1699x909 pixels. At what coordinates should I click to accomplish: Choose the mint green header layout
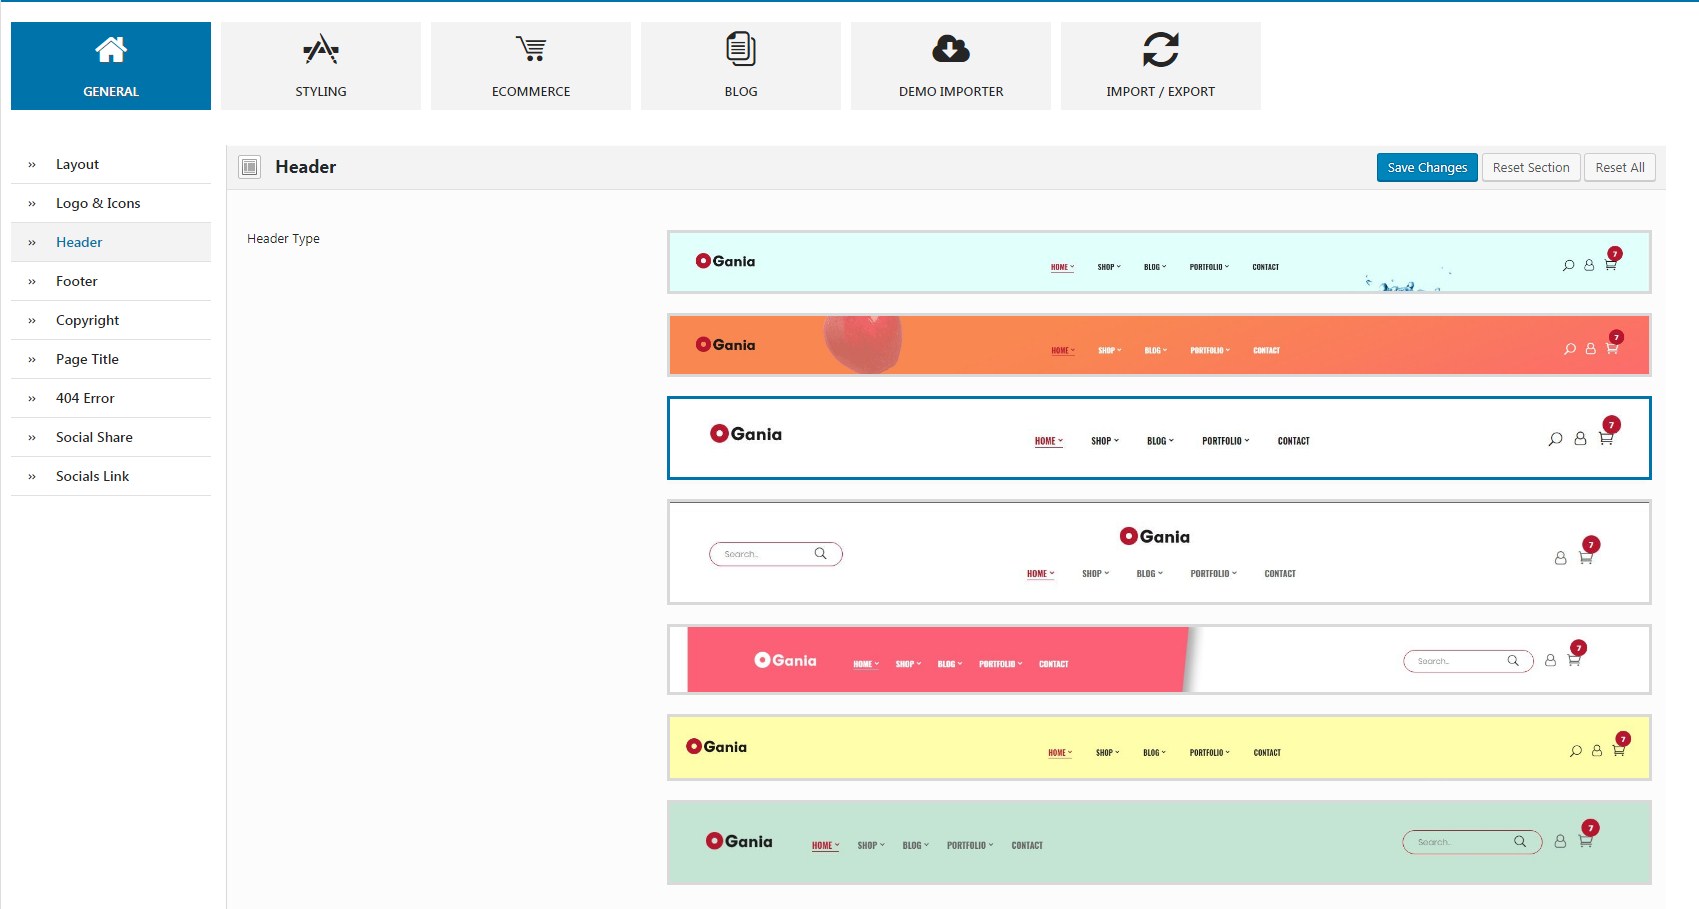(1159, 842)
